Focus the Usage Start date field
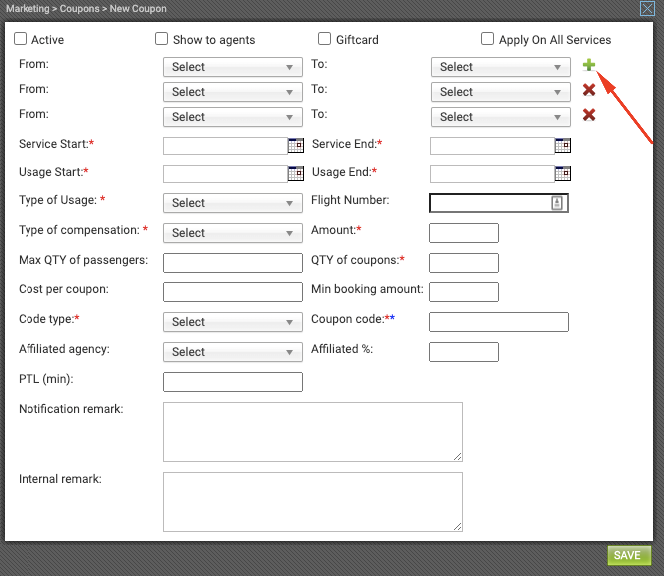 tap(225, 174)
